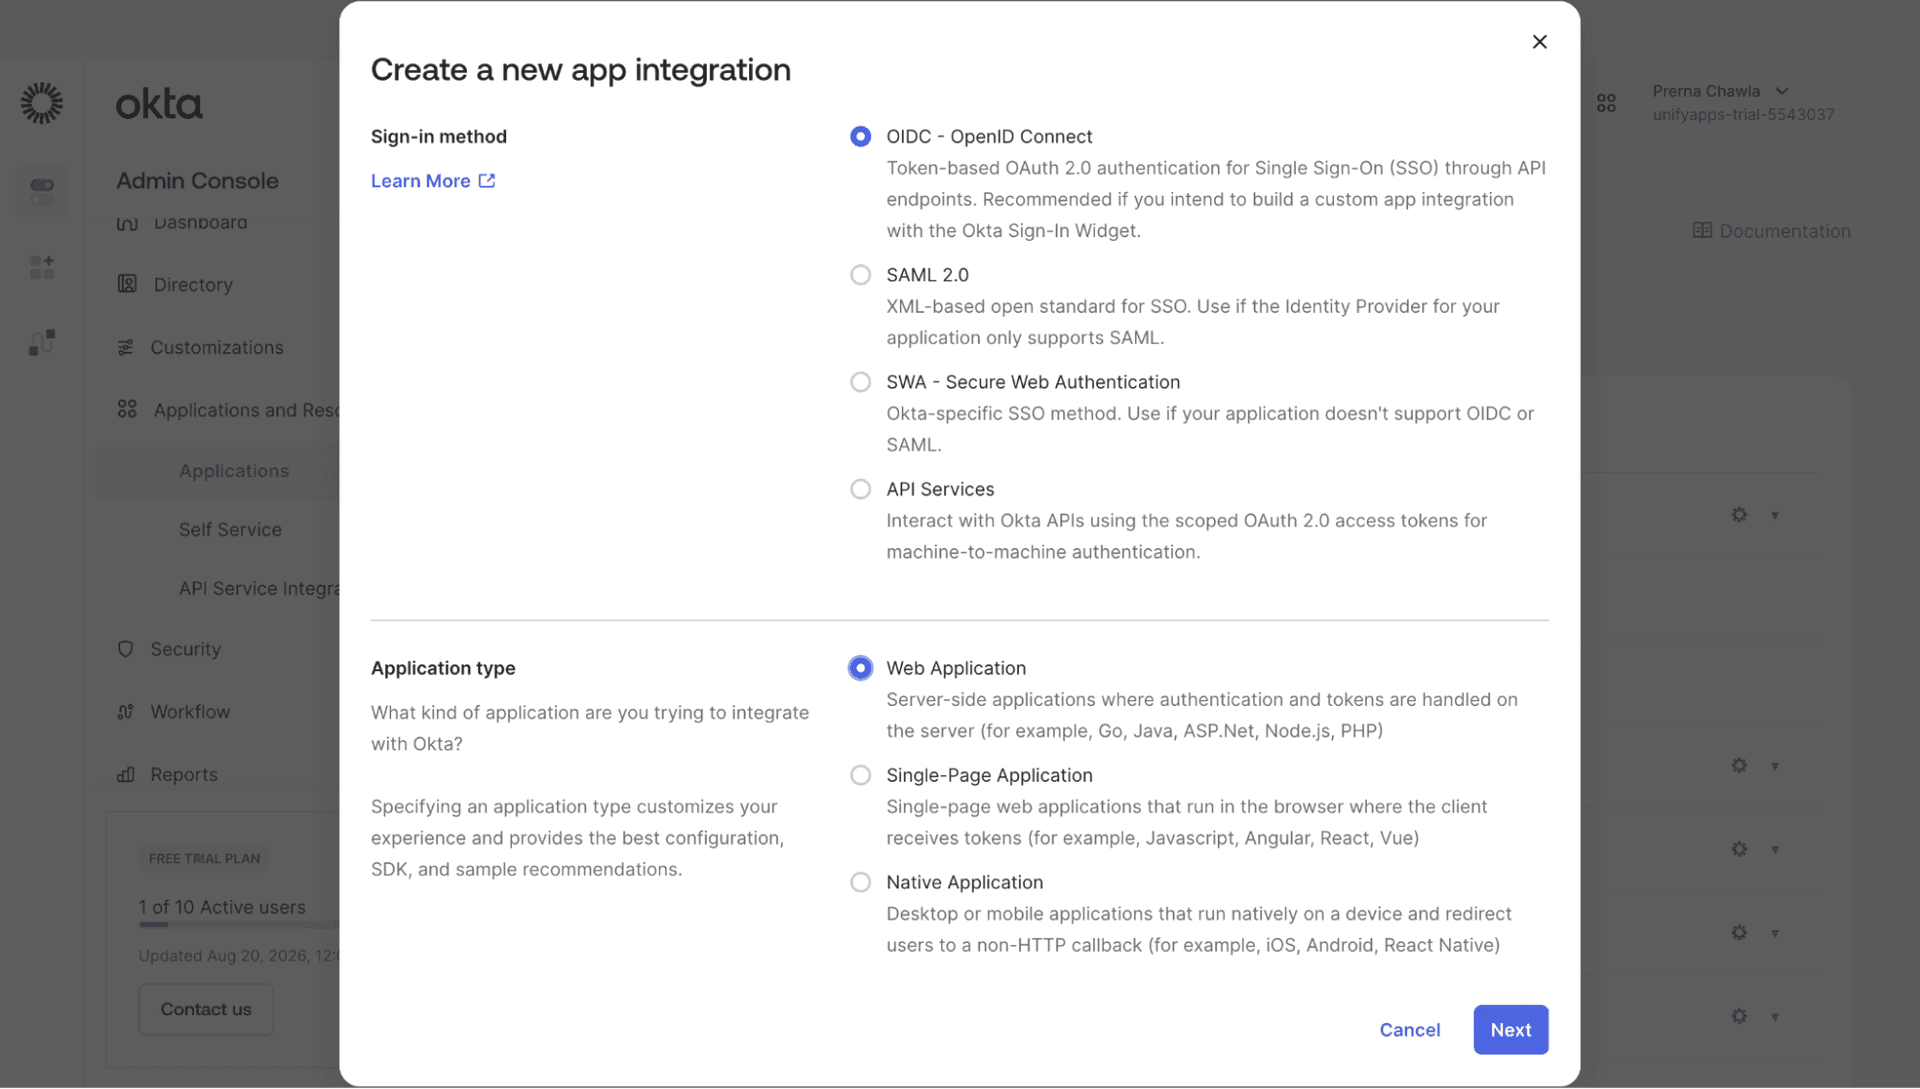This screenshot has height=1089, width=1920.
Task: Open API Service Integrations submenu item
Action: 259,589
